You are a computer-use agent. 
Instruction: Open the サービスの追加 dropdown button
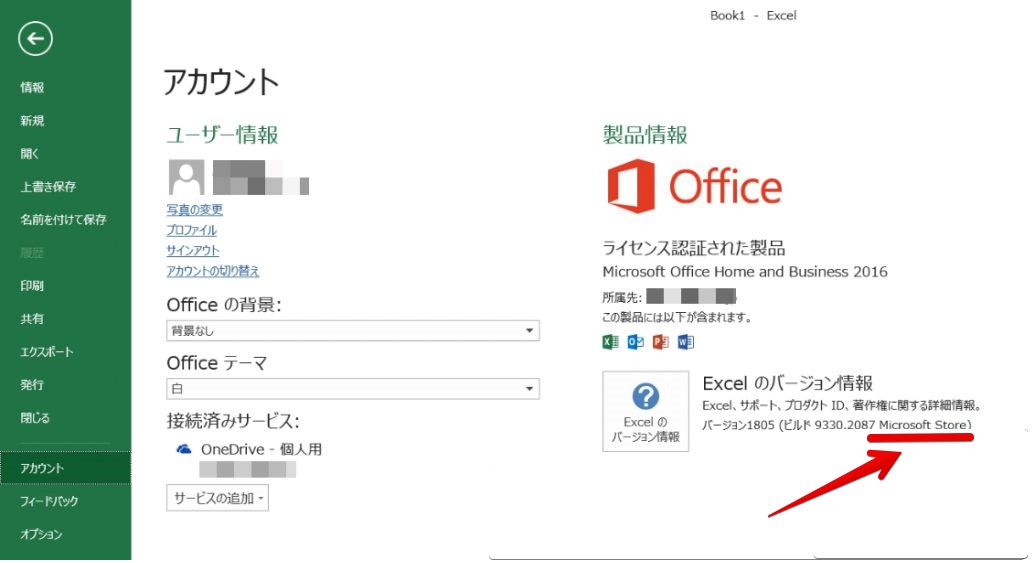coord(217,498)
